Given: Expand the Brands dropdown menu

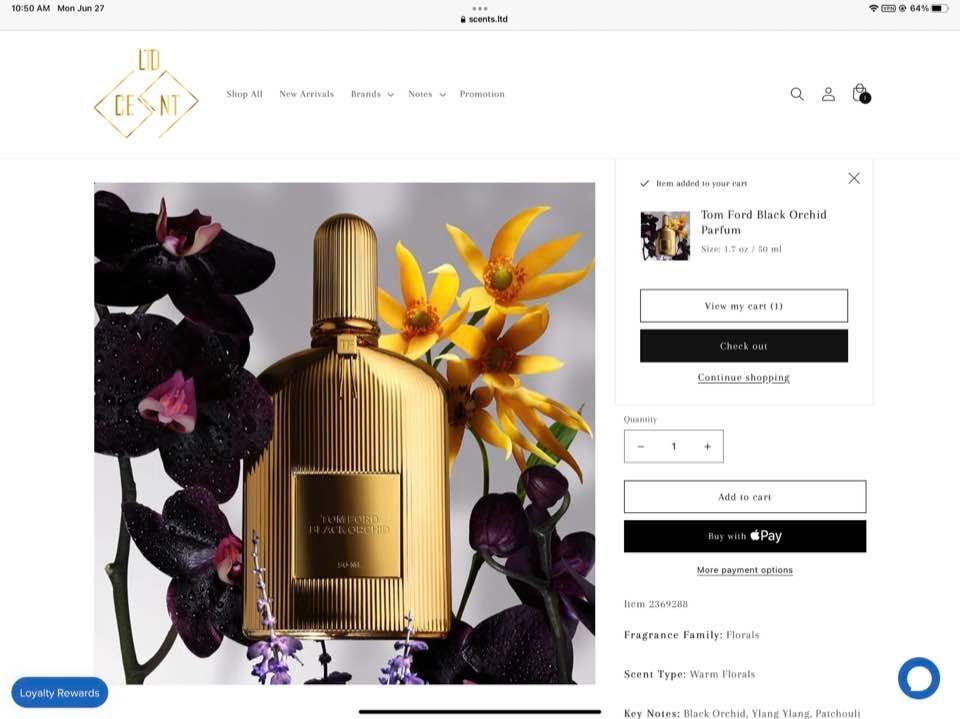Looking at the screenshot, I should (372, 94).
